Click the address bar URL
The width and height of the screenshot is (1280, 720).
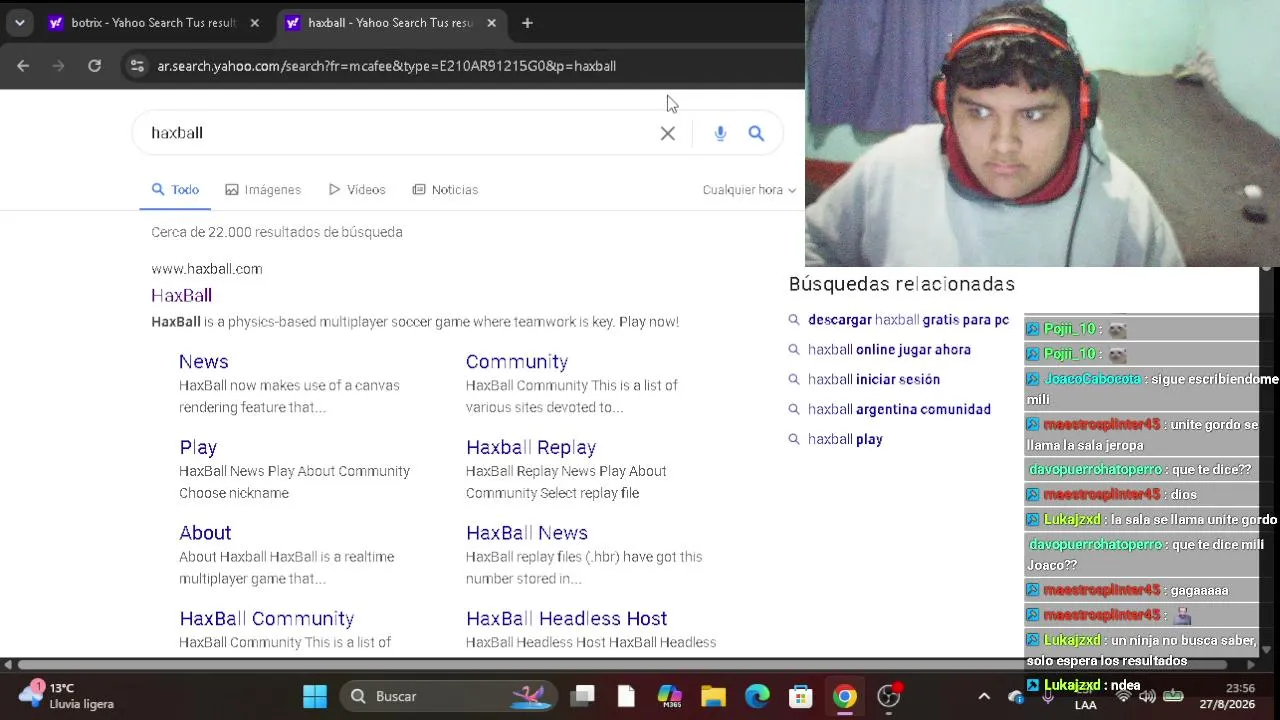coord(386,66)
